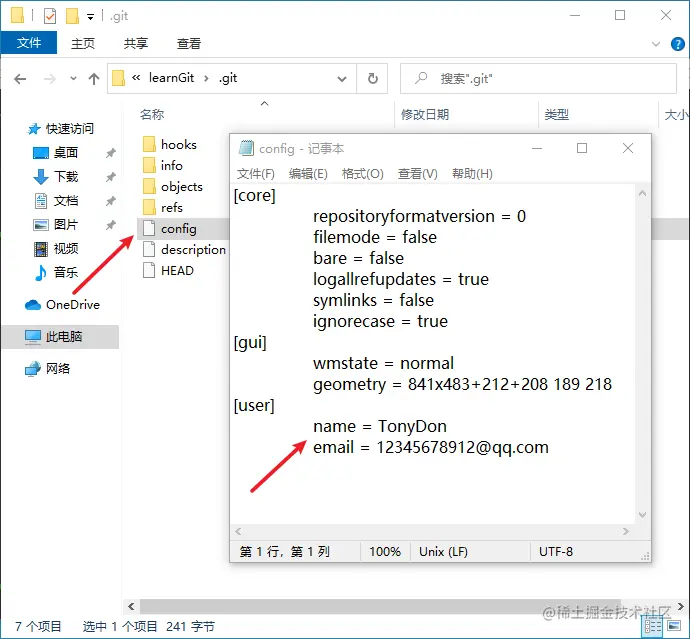
Task: Select 视频 in the navigation pane
Action: click(55, 249)
